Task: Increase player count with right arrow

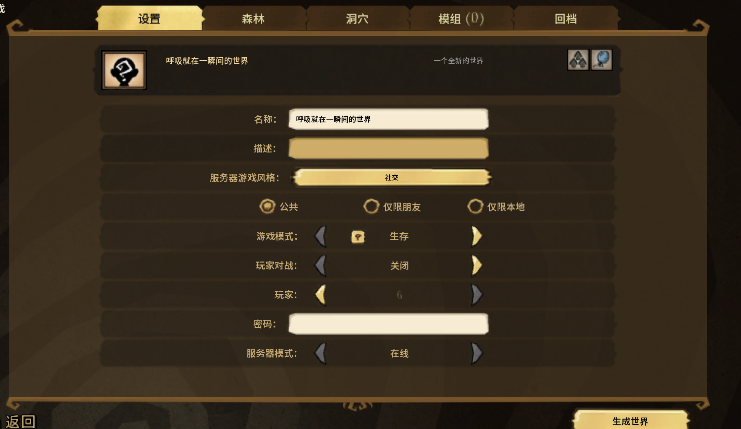Action: (476, 295)
